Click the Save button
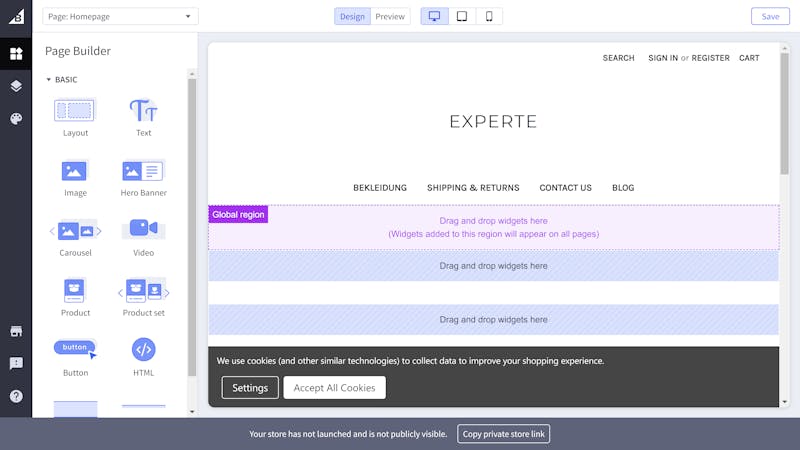800x450 pixels. (770, 16)
